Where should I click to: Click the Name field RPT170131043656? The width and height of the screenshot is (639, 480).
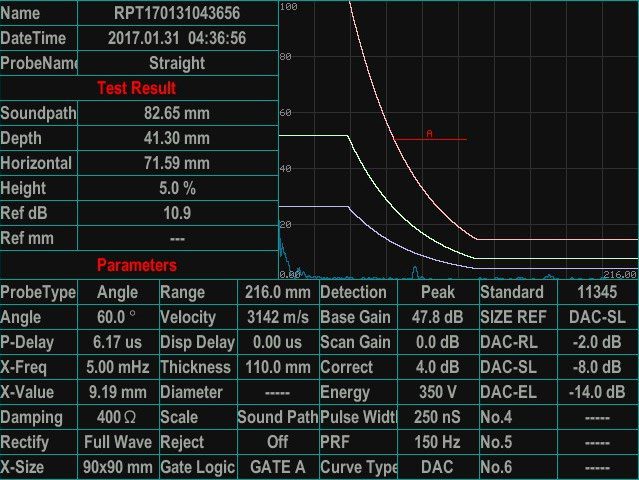[177, 14]
